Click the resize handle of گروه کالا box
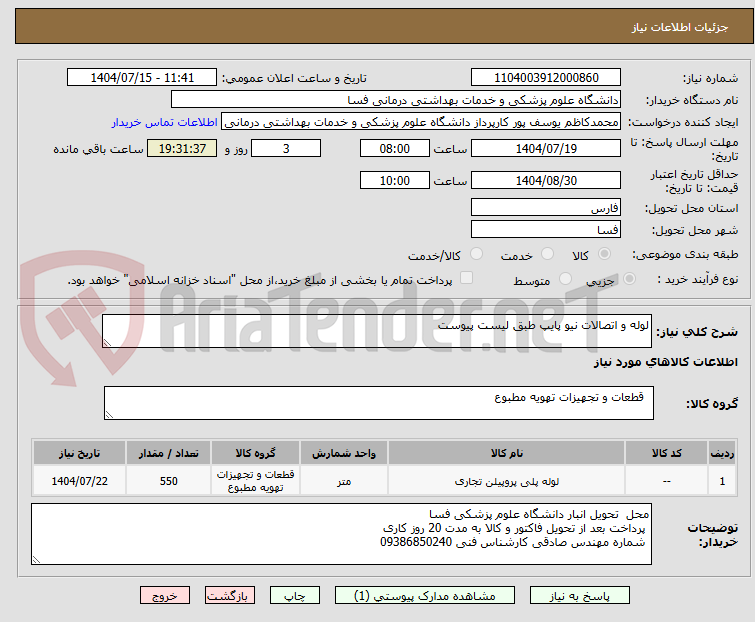 tap(109, 415)
